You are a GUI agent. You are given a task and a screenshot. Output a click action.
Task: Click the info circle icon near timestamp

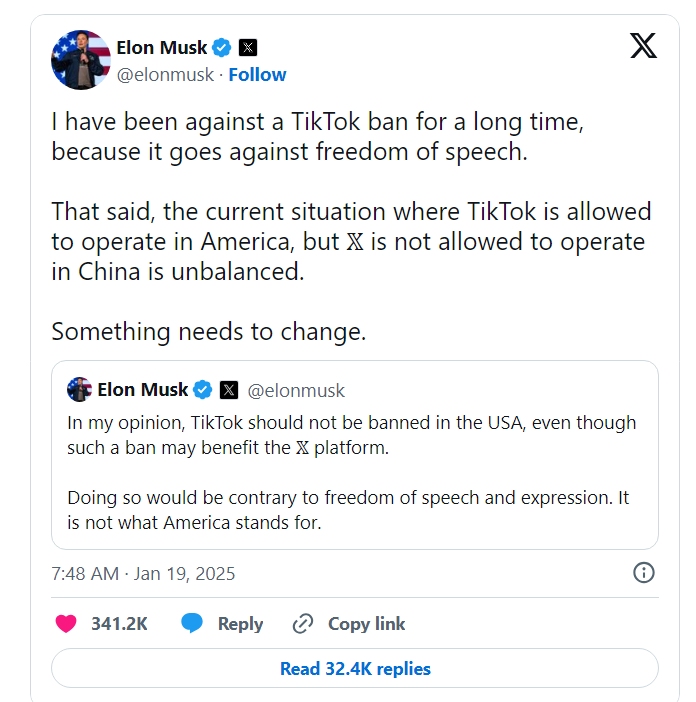click(x=644, y=573)
